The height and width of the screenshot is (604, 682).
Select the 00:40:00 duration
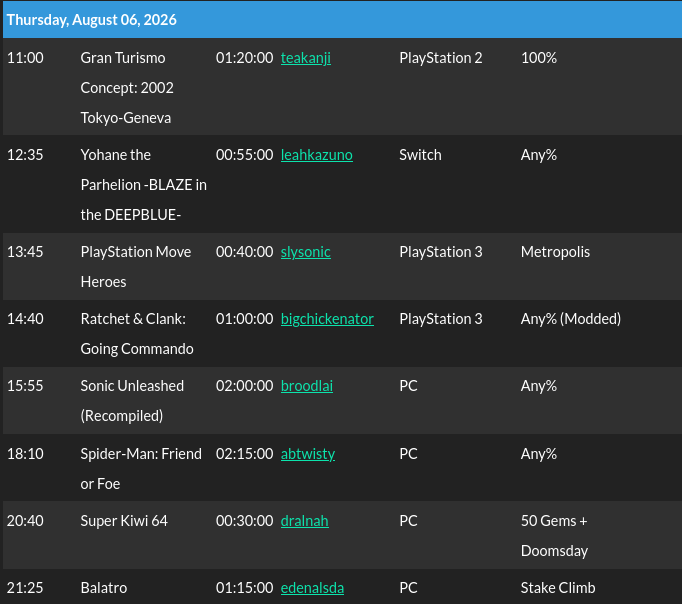pyautogui.click(x=244, y=252)
